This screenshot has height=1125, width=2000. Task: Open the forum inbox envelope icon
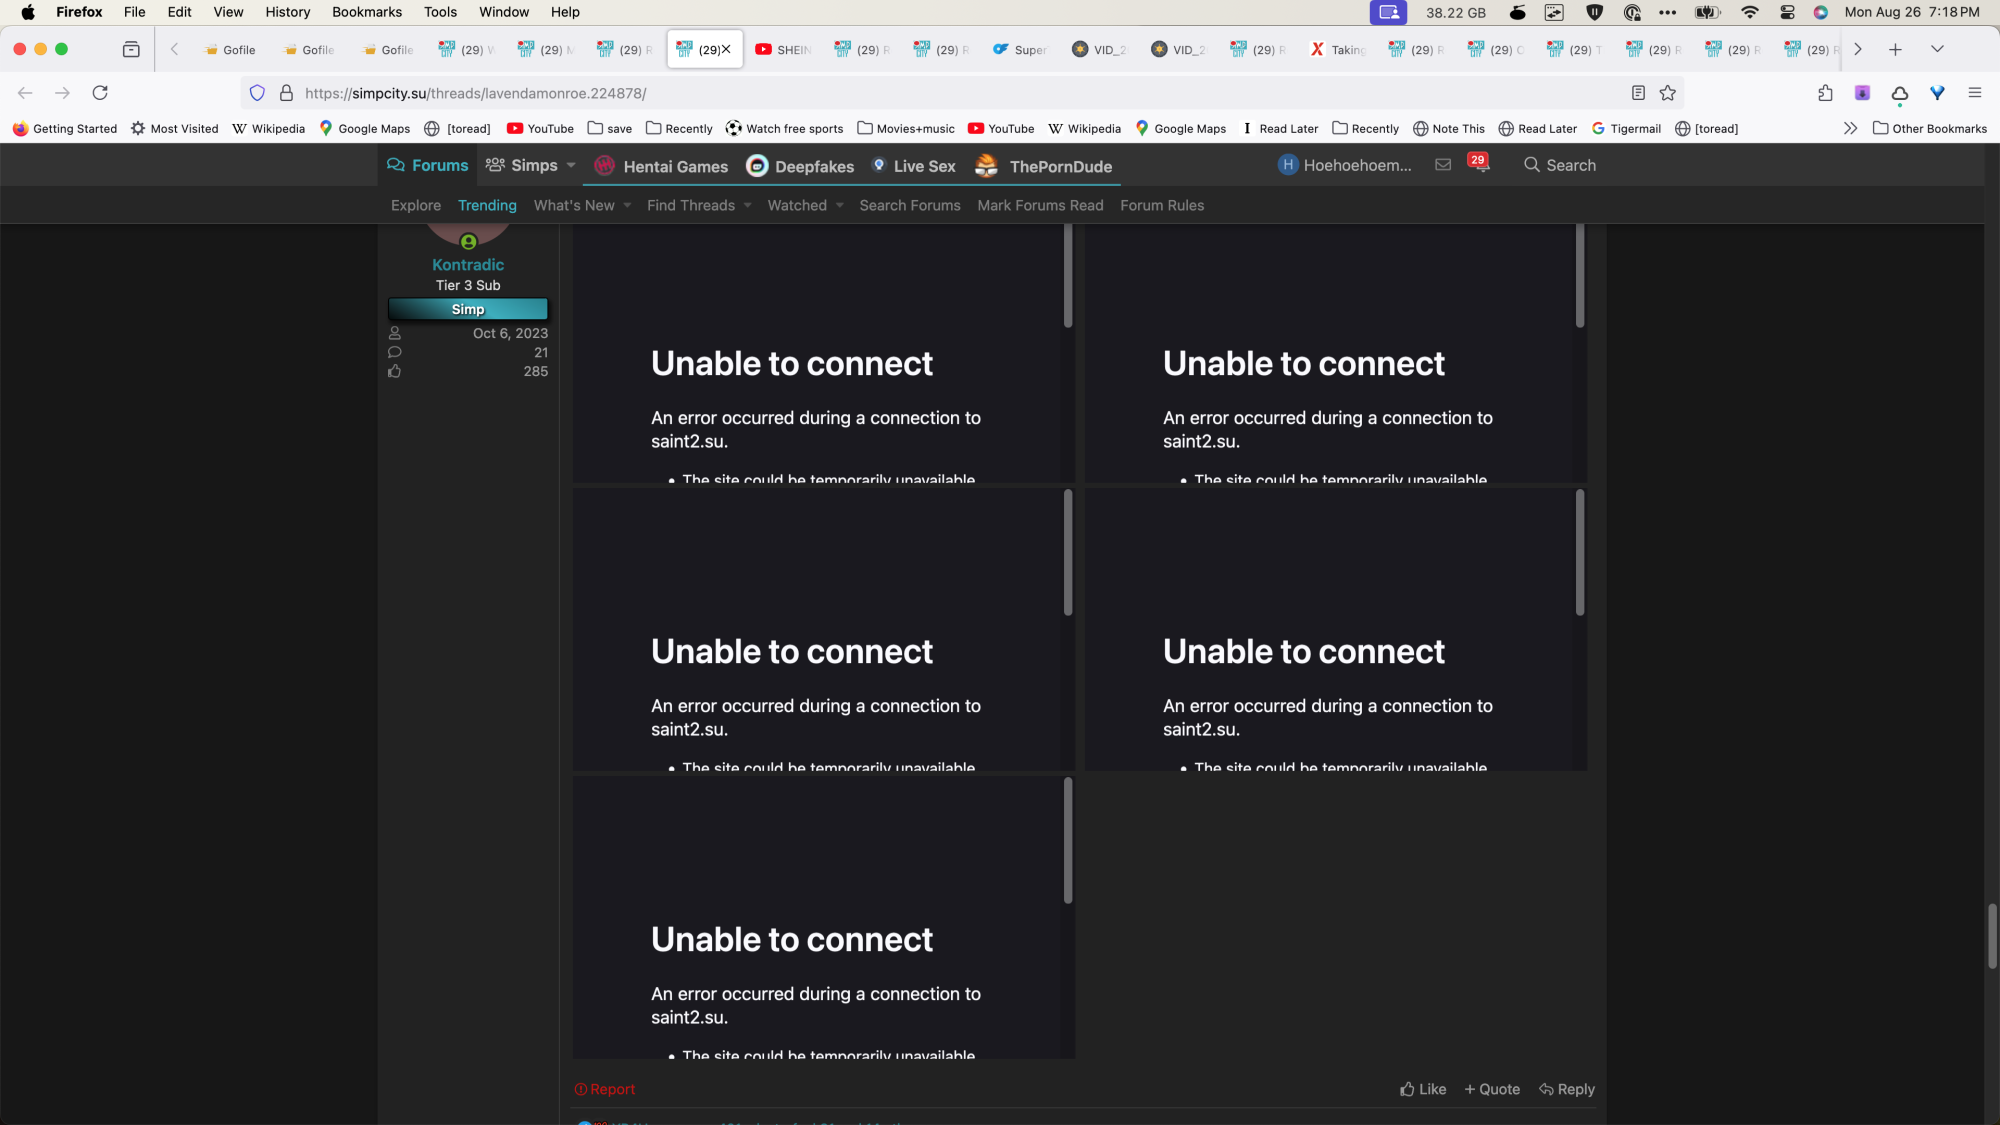[x=1443, y=165]
